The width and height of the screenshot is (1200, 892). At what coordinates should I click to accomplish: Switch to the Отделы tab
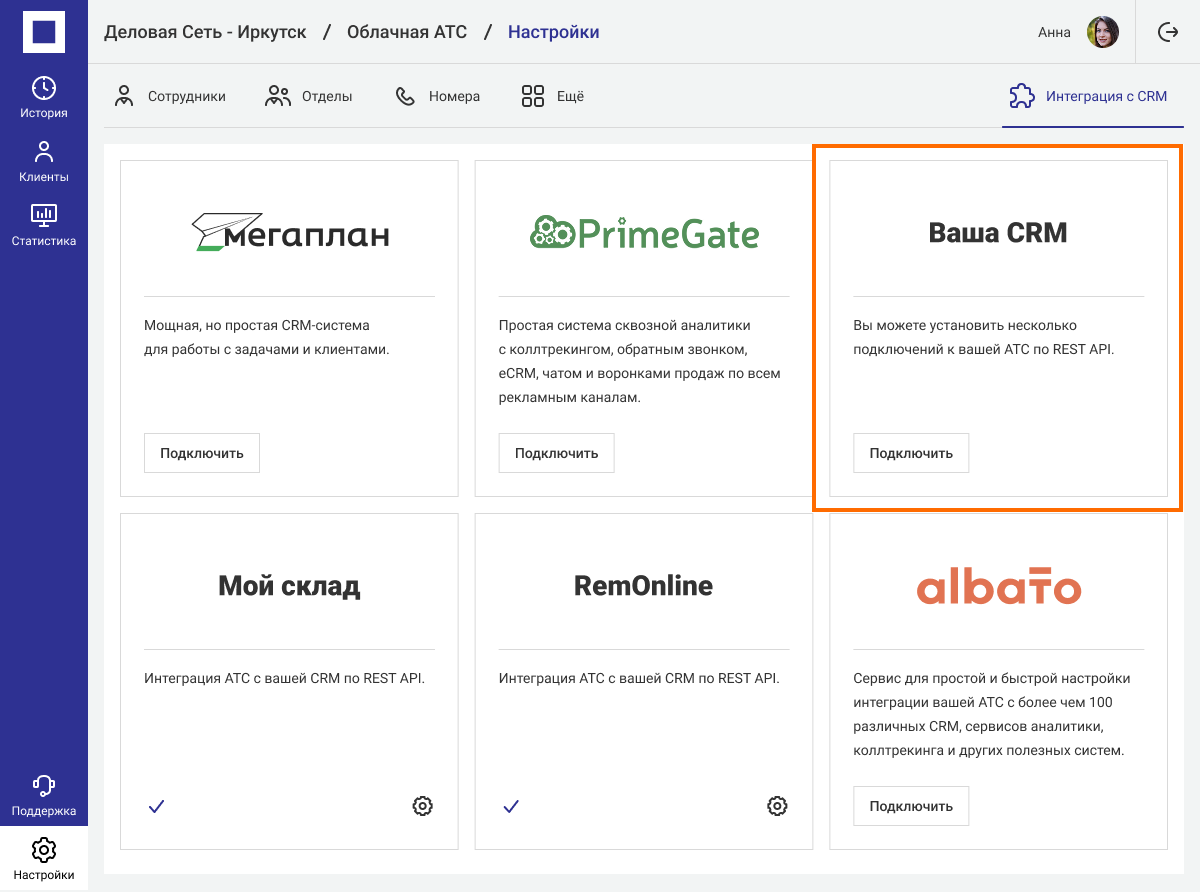pyautogui.click(x=309, y=97)
